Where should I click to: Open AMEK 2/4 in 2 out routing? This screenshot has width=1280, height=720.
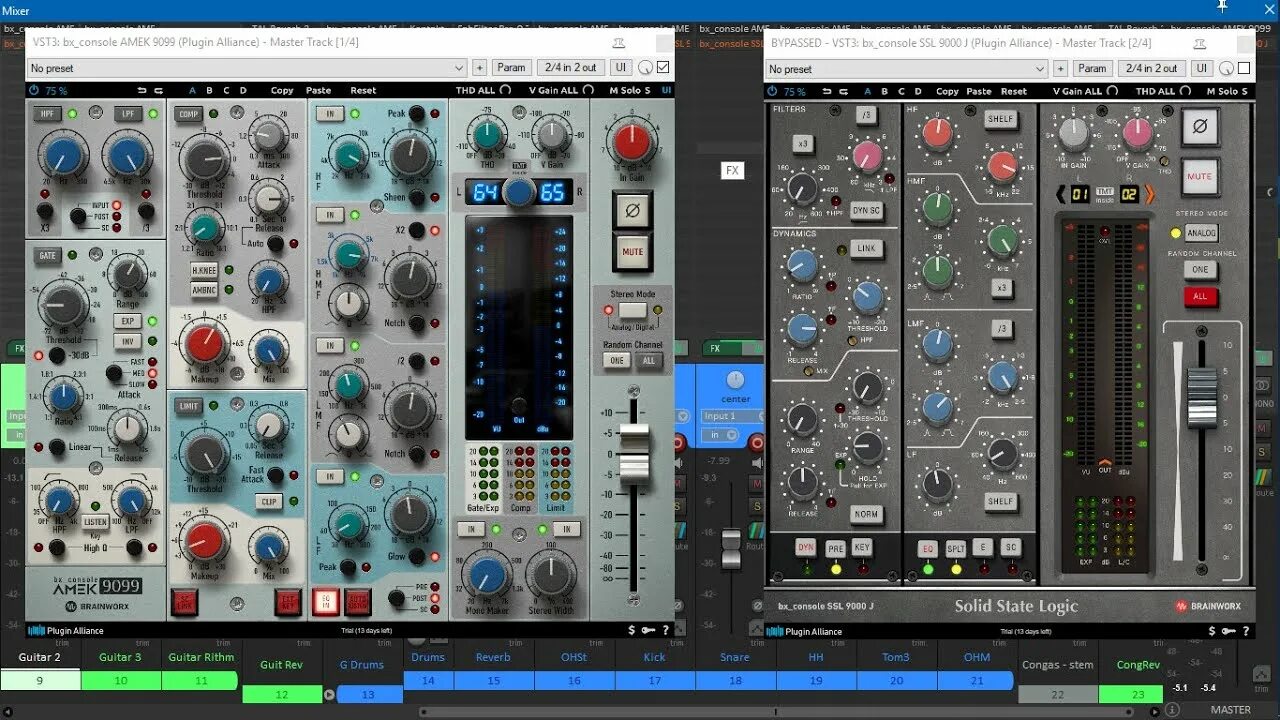coord(570,68)
